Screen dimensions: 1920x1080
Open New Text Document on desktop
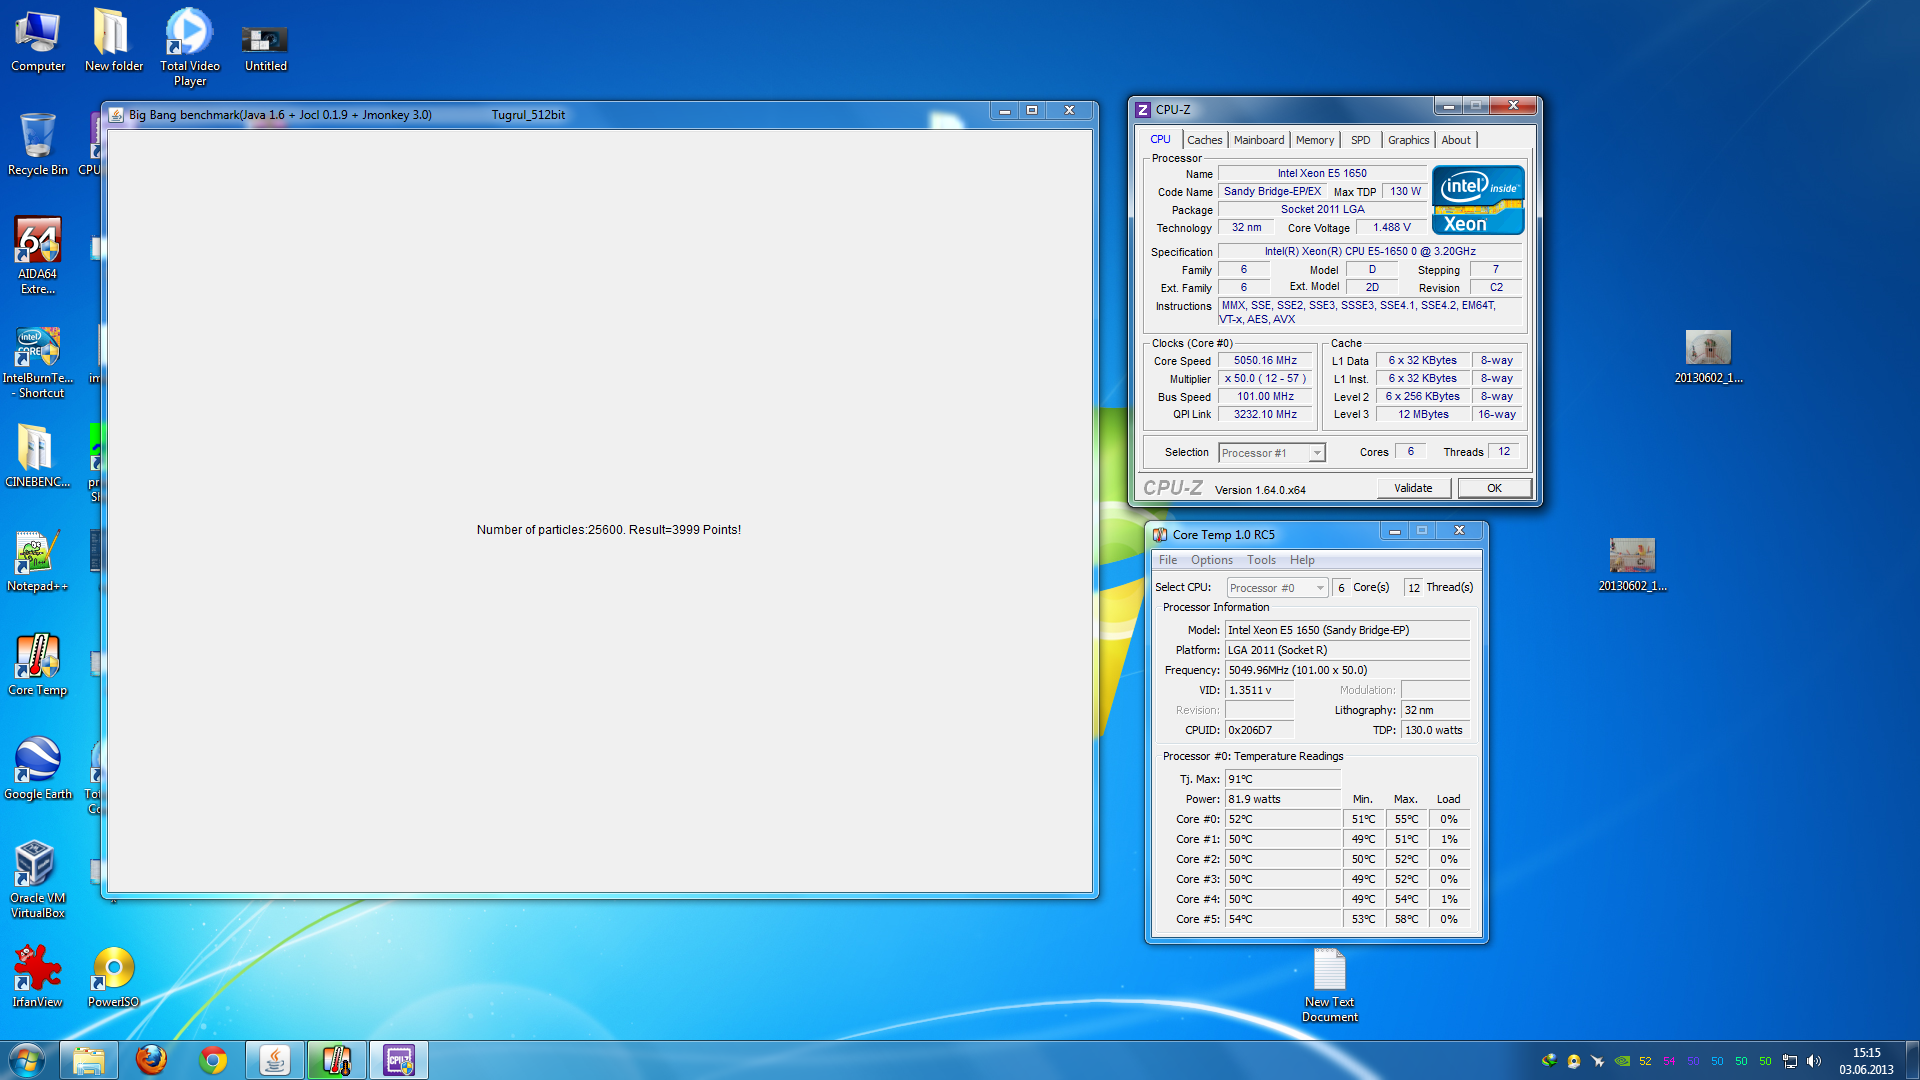click(x=1330, y=985)
